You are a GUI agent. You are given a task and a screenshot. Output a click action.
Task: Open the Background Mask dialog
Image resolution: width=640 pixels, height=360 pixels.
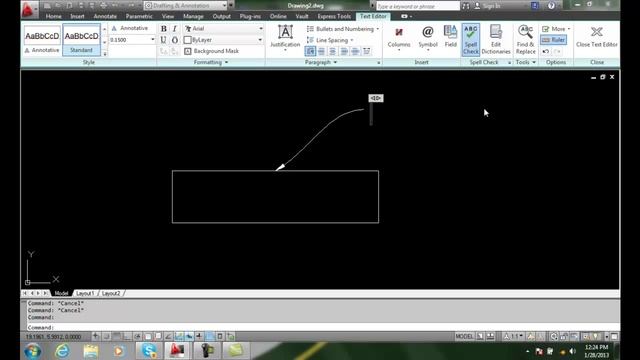pyautogui.click(x=211, y=51)
